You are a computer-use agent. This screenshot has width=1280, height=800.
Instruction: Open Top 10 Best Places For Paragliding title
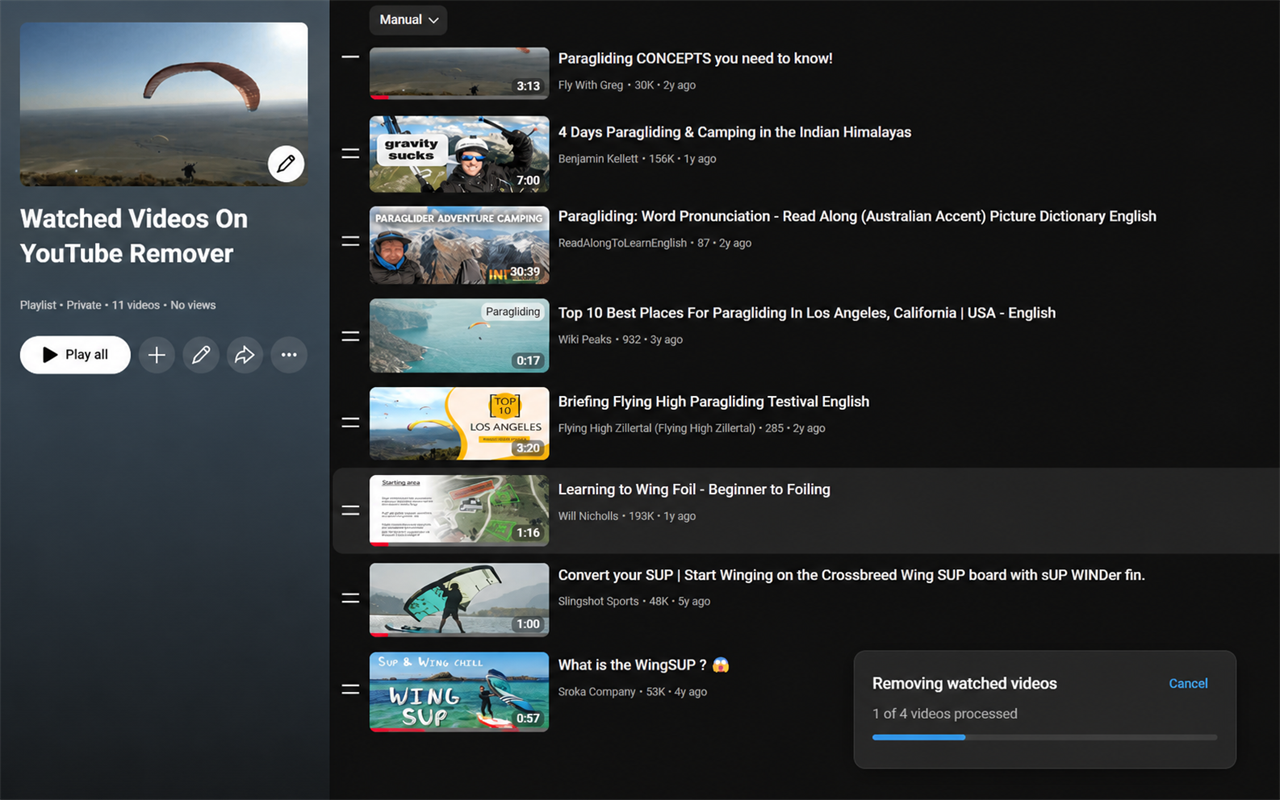click(807, 313)
